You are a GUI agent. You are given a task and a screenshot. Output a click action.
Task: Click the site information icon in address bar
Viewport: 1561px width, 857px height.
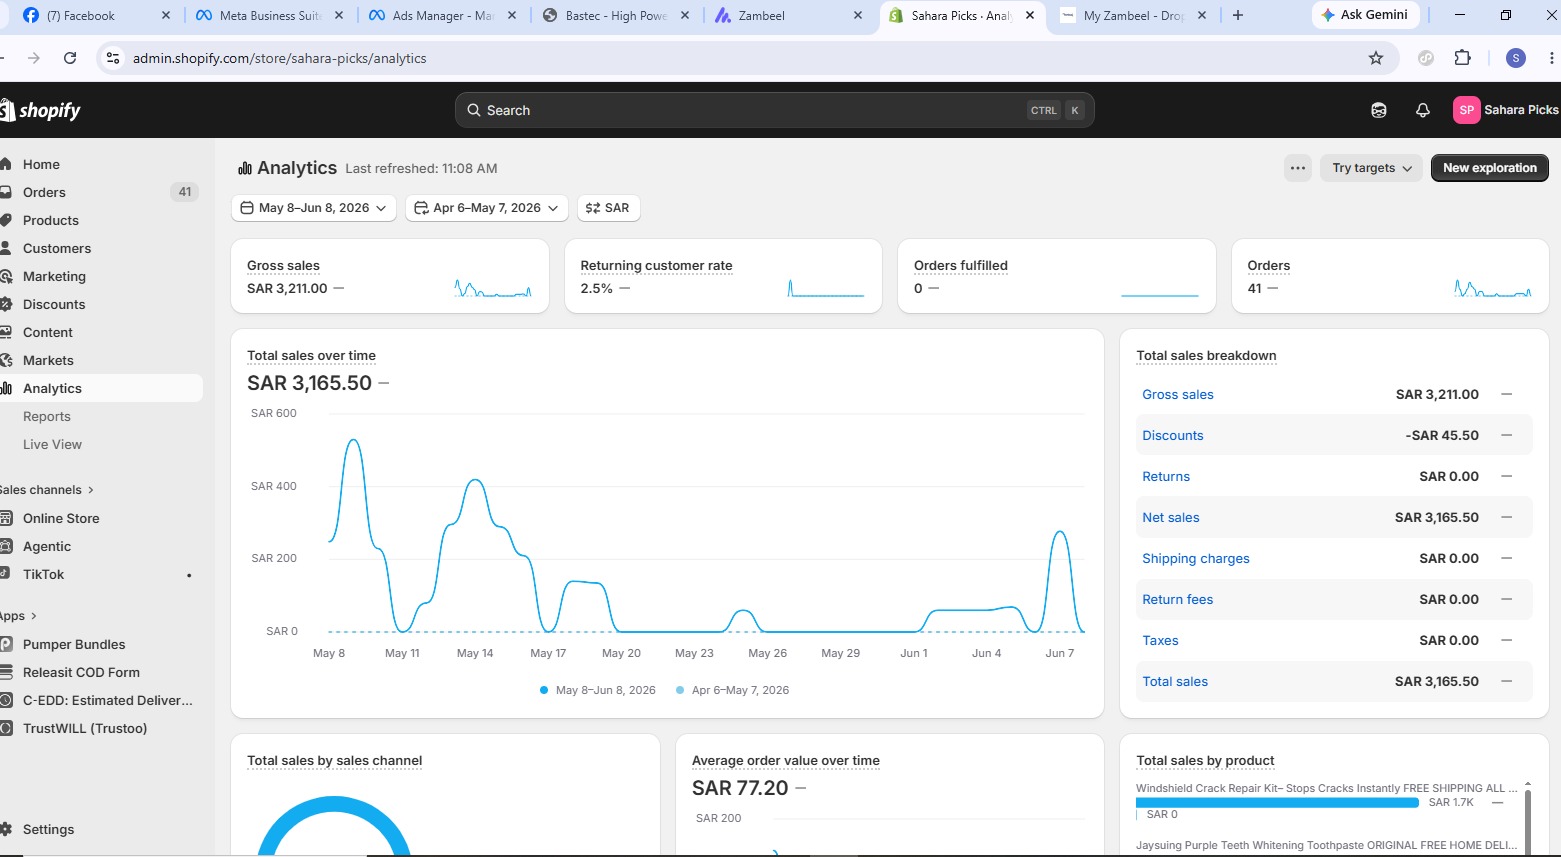113,58
